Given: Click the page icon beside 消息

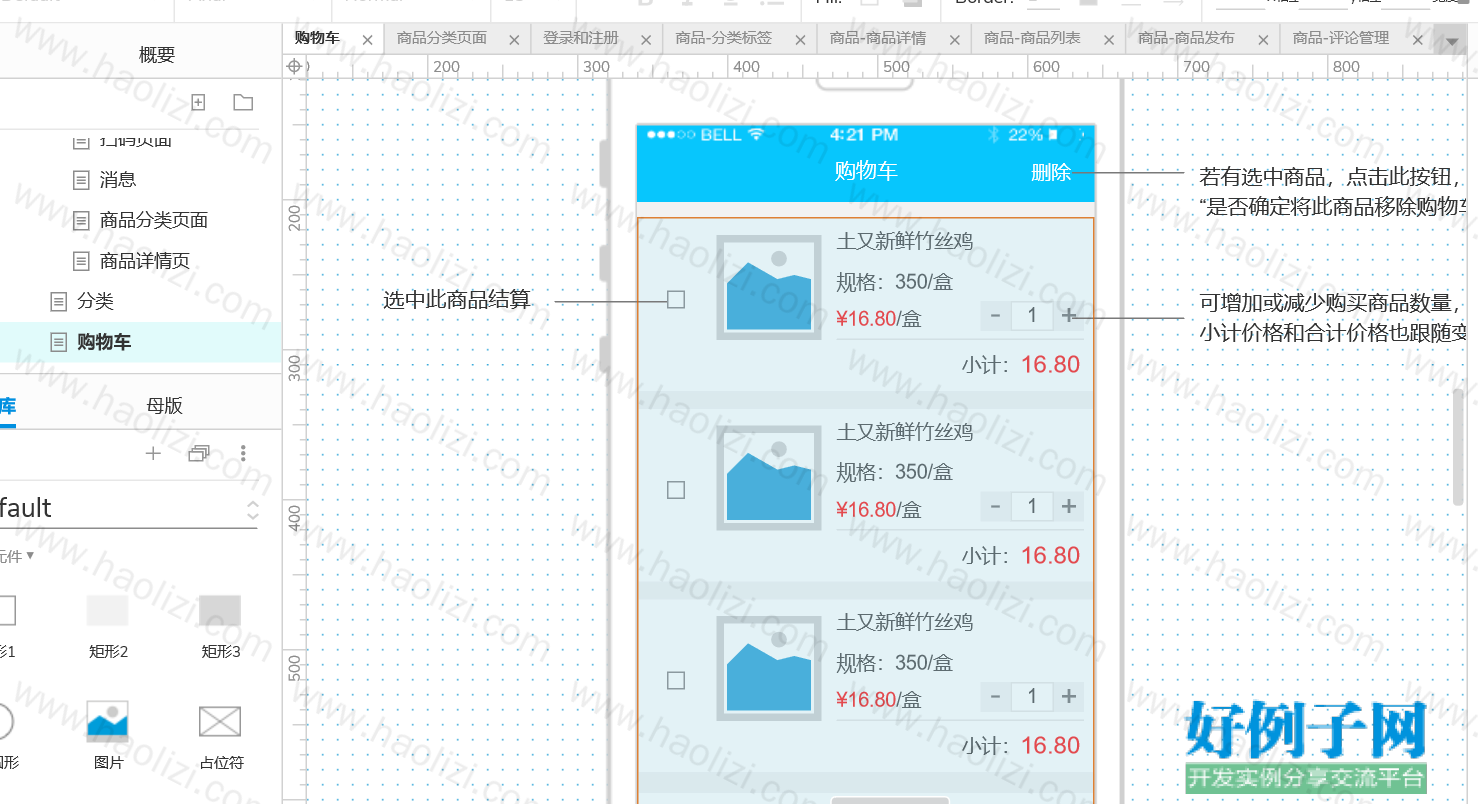Looking at the screenshot, I should (x=81, y=180).
